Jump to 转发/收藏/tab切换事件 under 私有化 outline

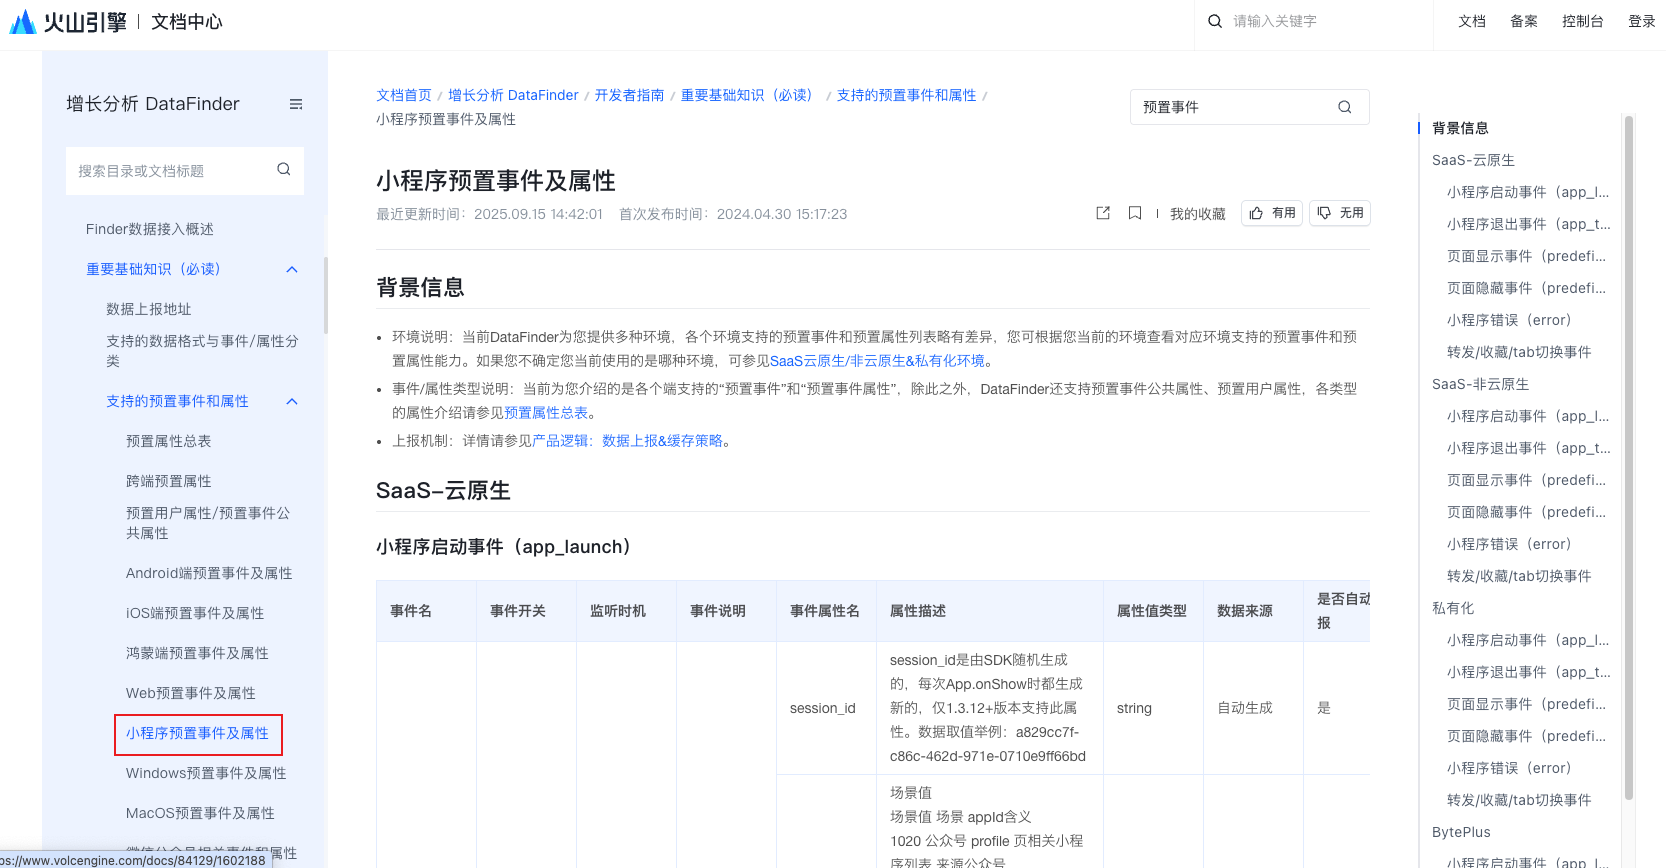click(1519, 800)
